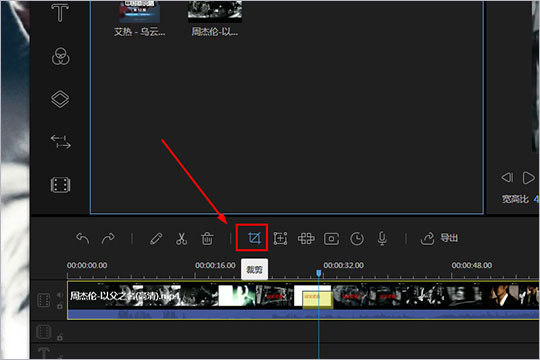
Task: Click the 导出 export button
Action: click(x=440, y=238)
